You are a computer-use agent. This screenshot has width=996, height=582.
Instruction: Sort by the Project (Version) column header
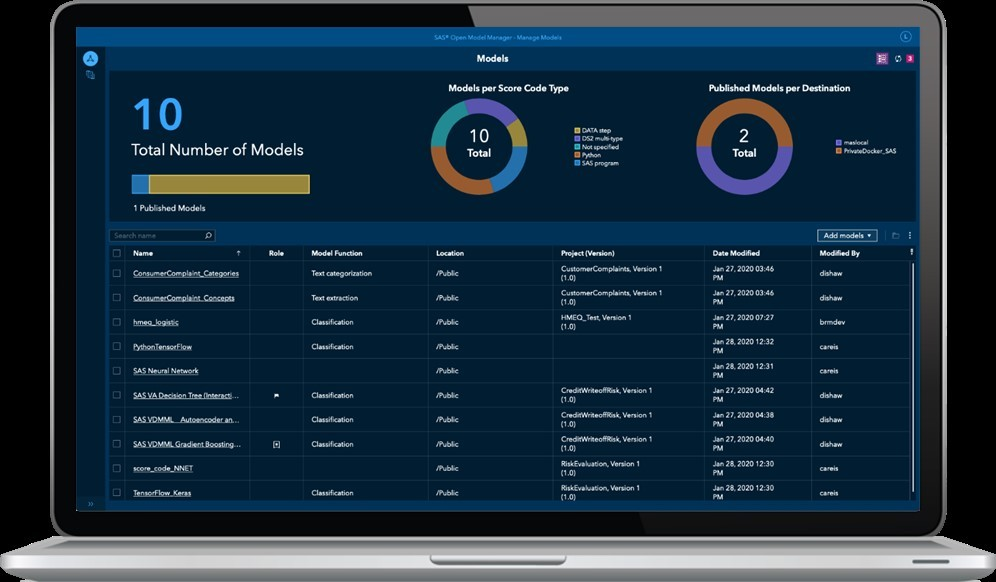click(587, 254)
